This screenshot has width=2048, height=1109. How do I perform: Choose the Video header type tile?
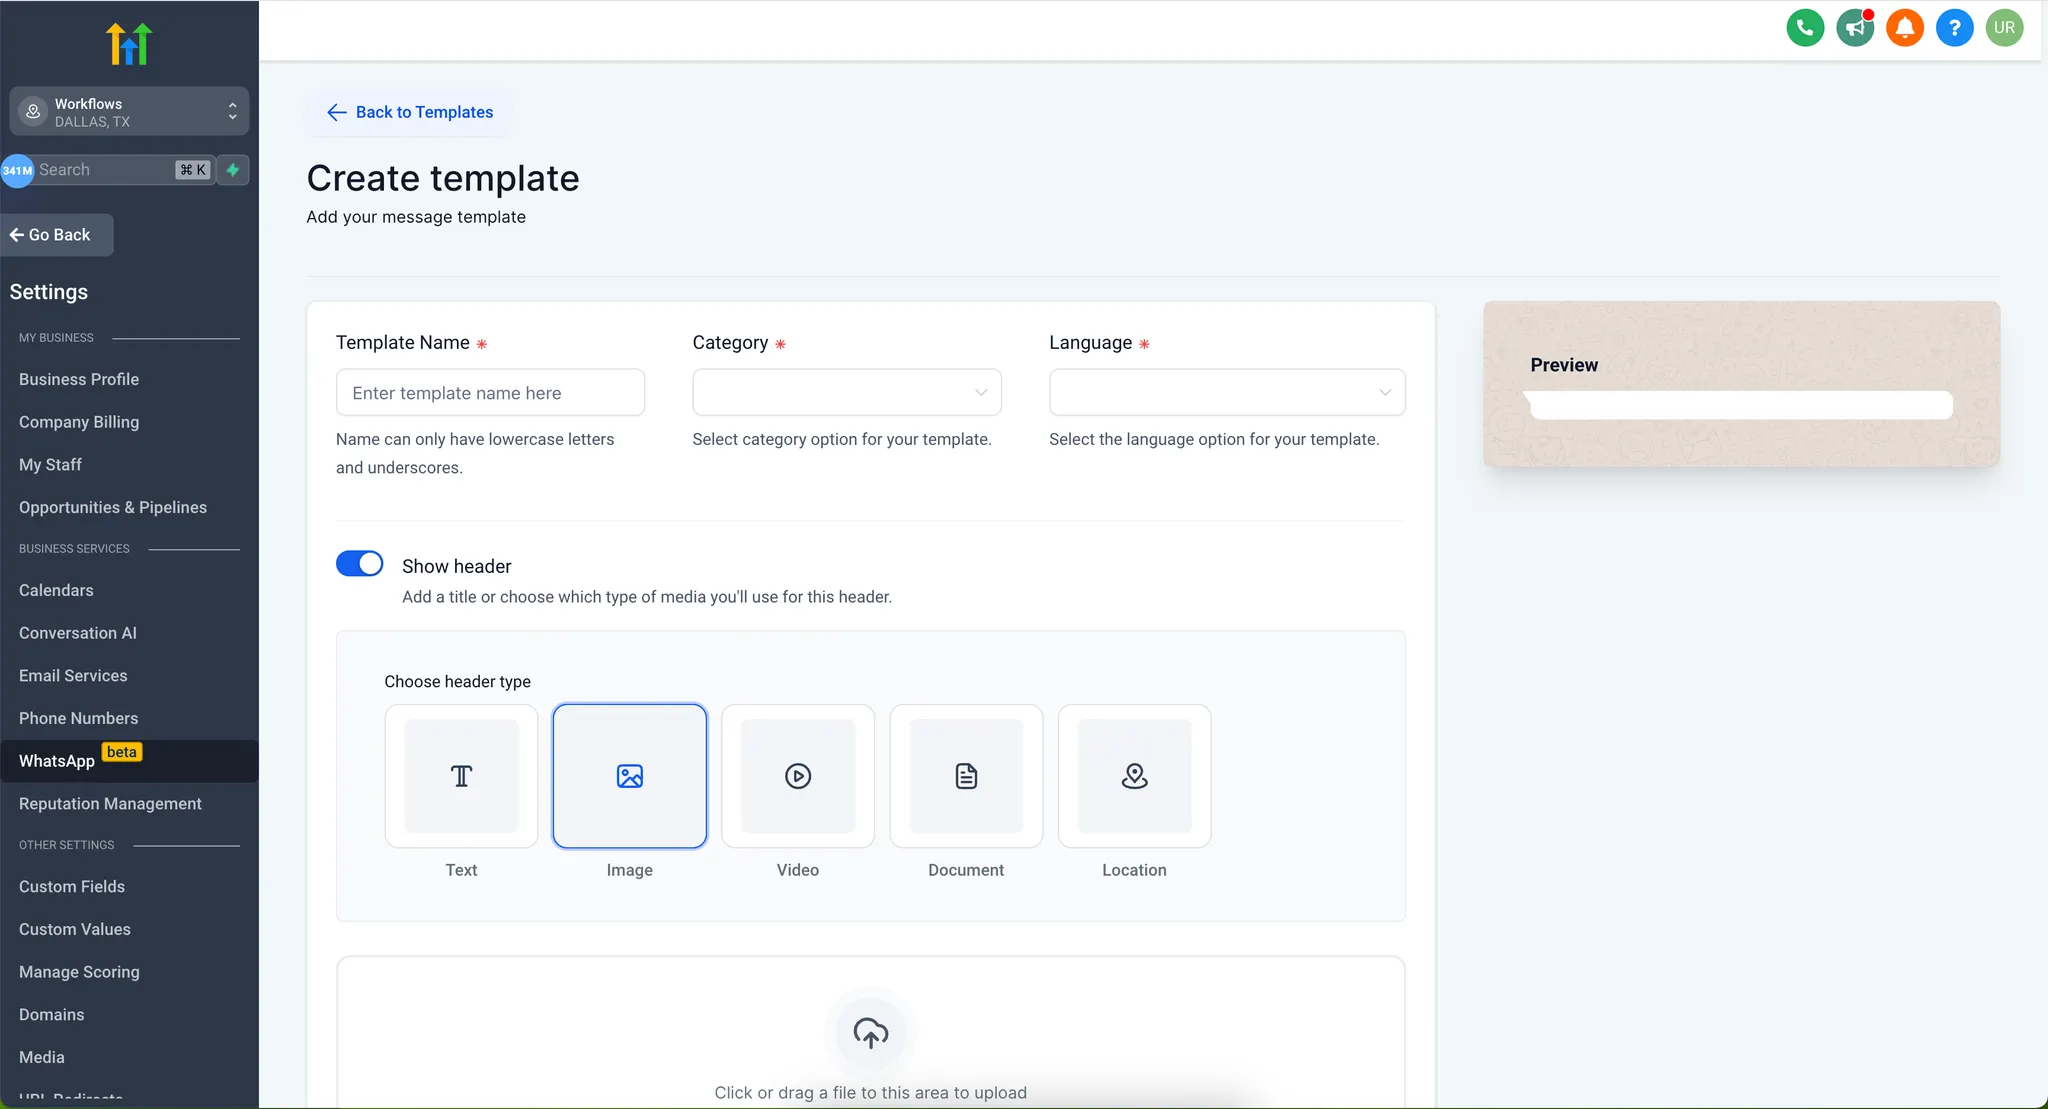point(798,776)
